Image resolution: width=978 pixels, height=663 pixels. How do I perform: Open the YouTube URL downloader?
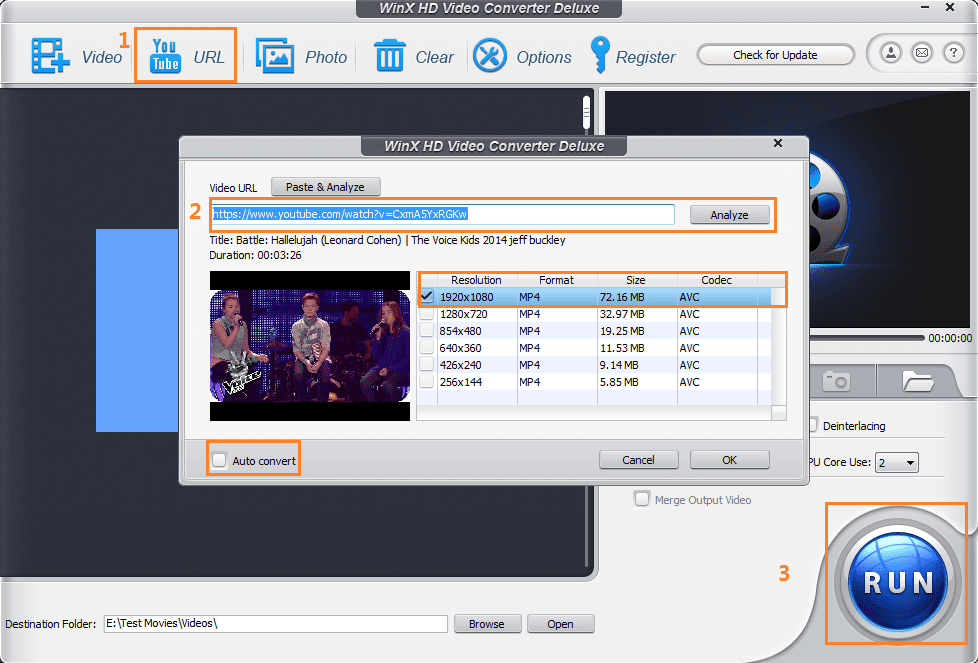186,56
